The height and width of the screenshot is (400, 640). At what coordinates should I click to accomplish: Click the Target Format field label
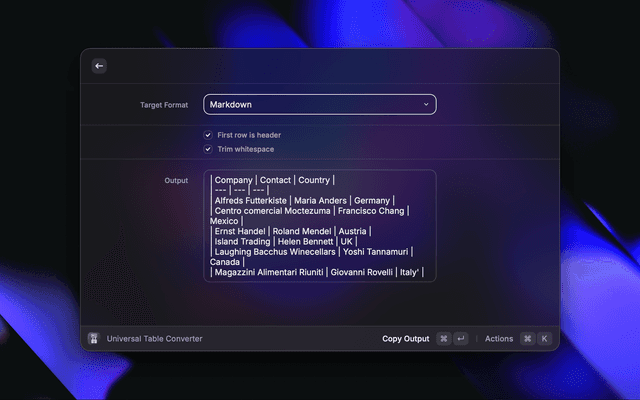tap(164, 104)
